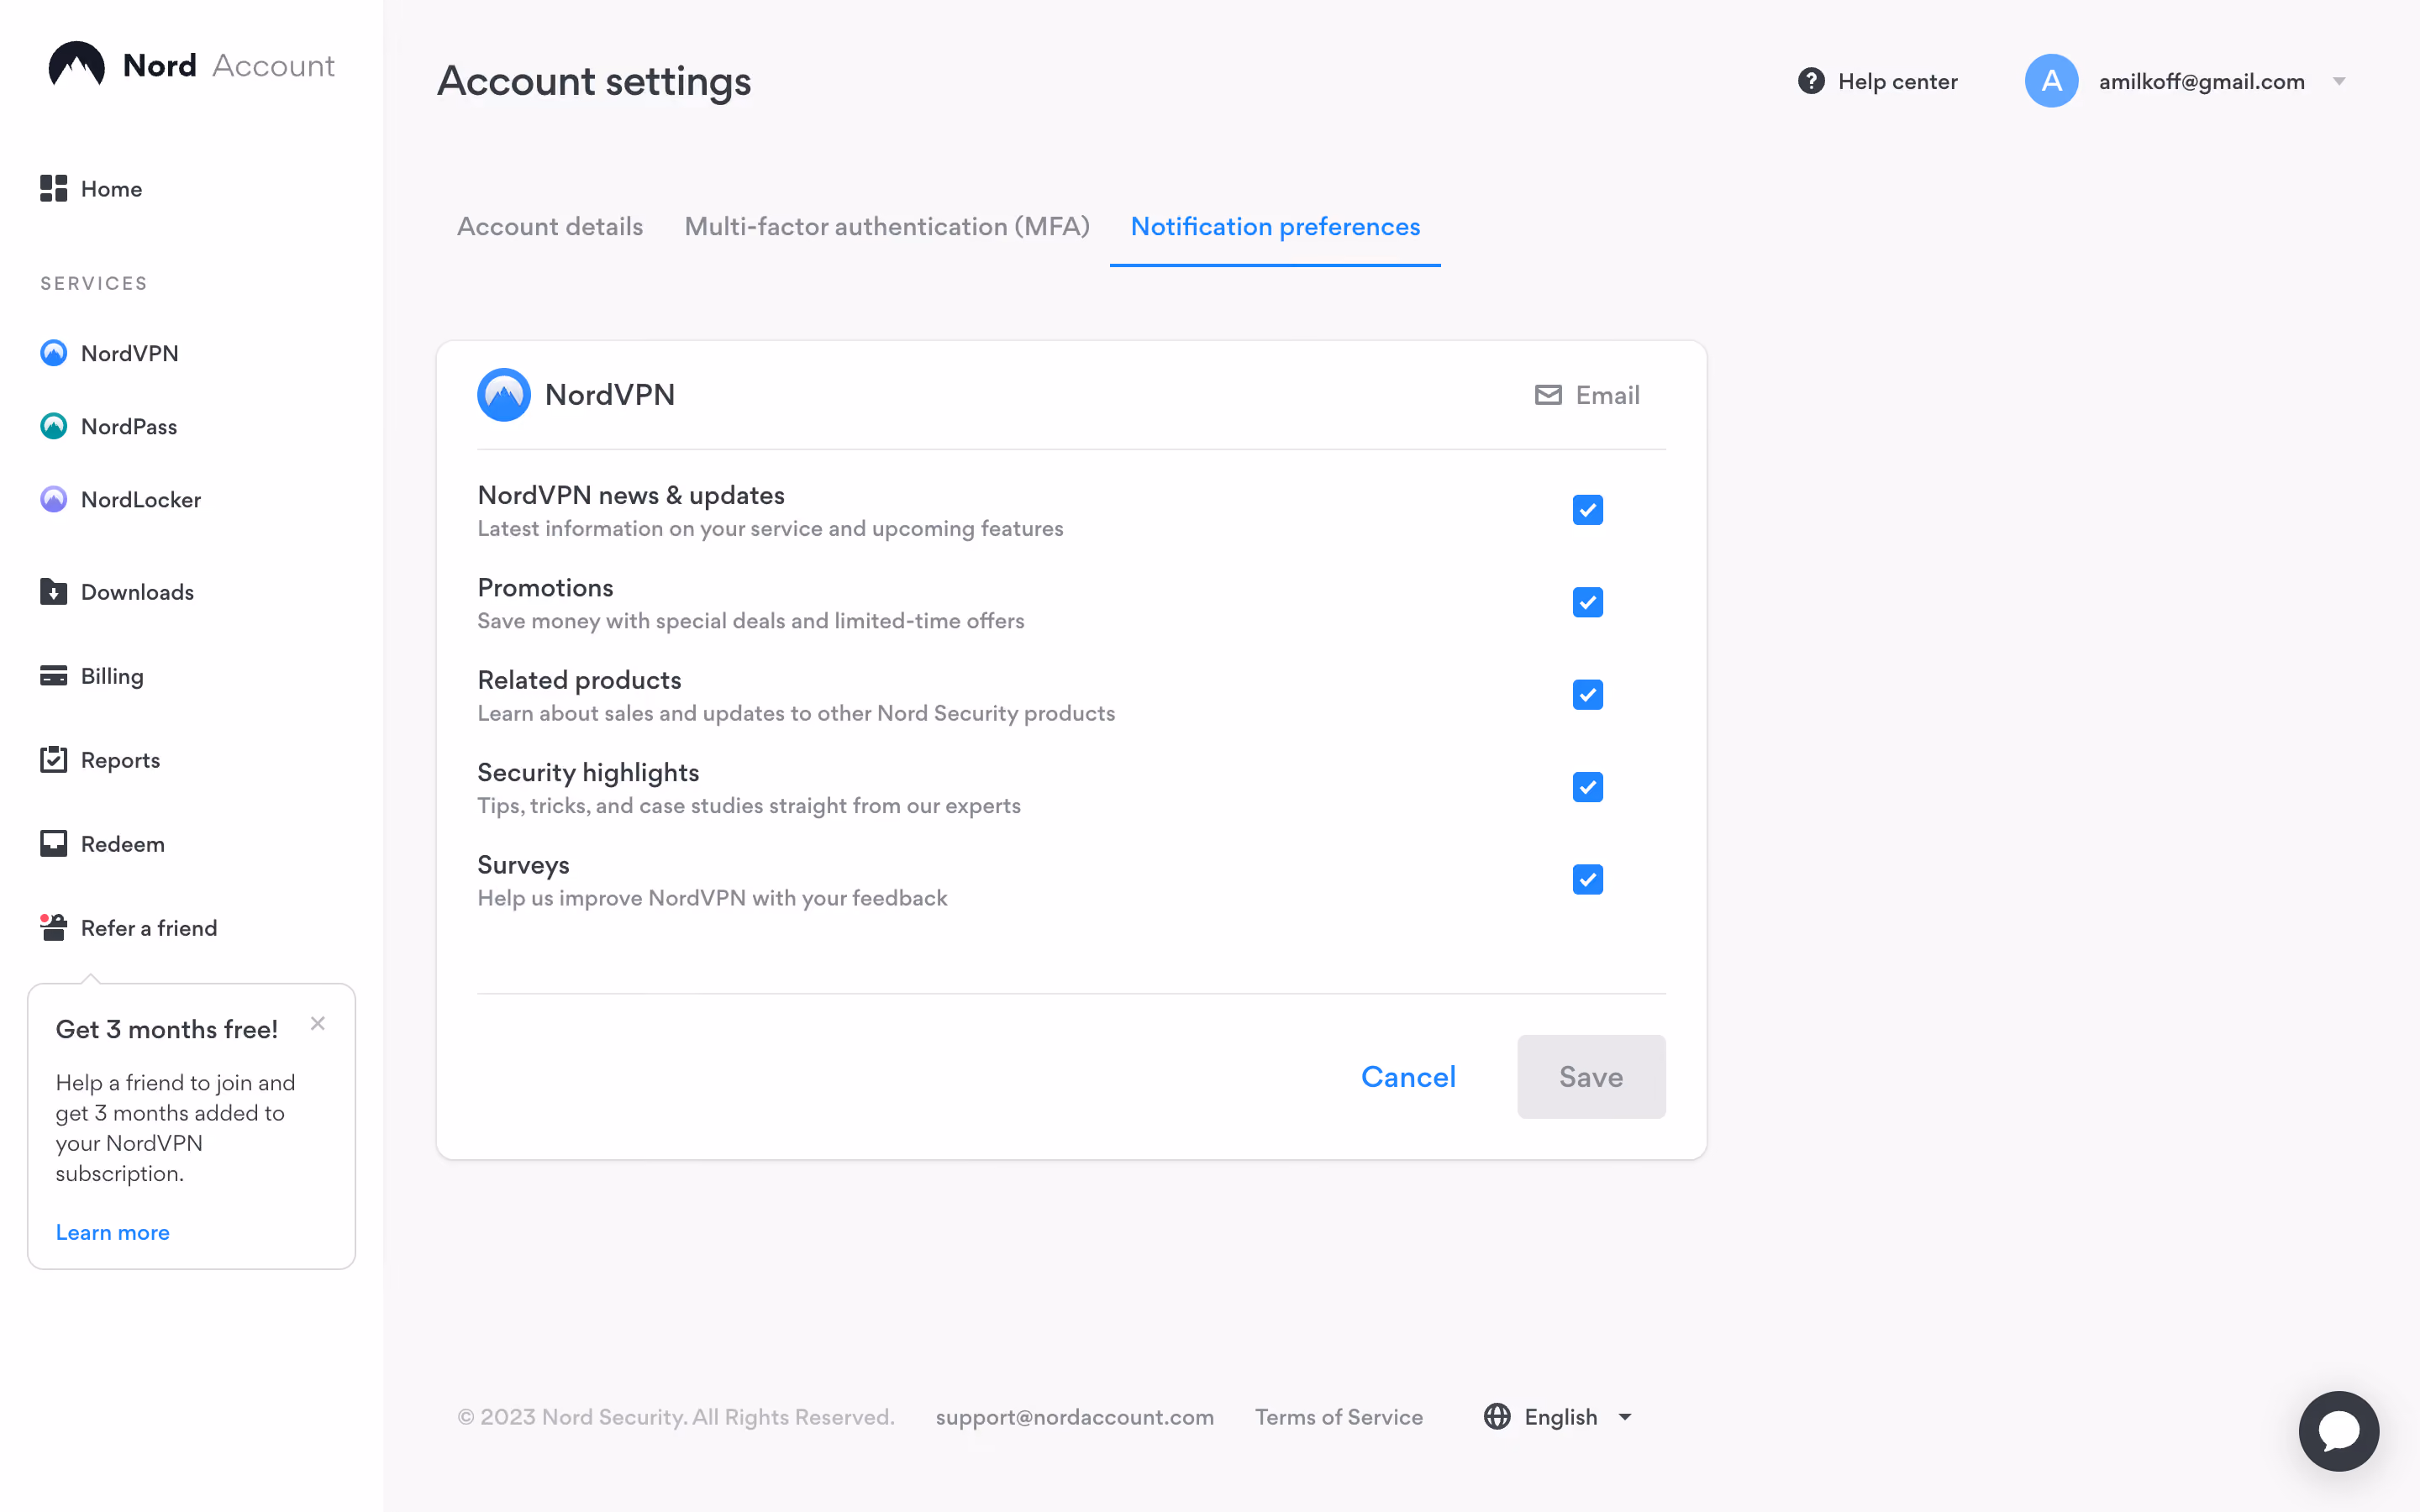Image resolution: width=2420 pixels, height=1512 pixels.
Task: Click the support@nordaccount.com link
Action: pos(1075,1417)
